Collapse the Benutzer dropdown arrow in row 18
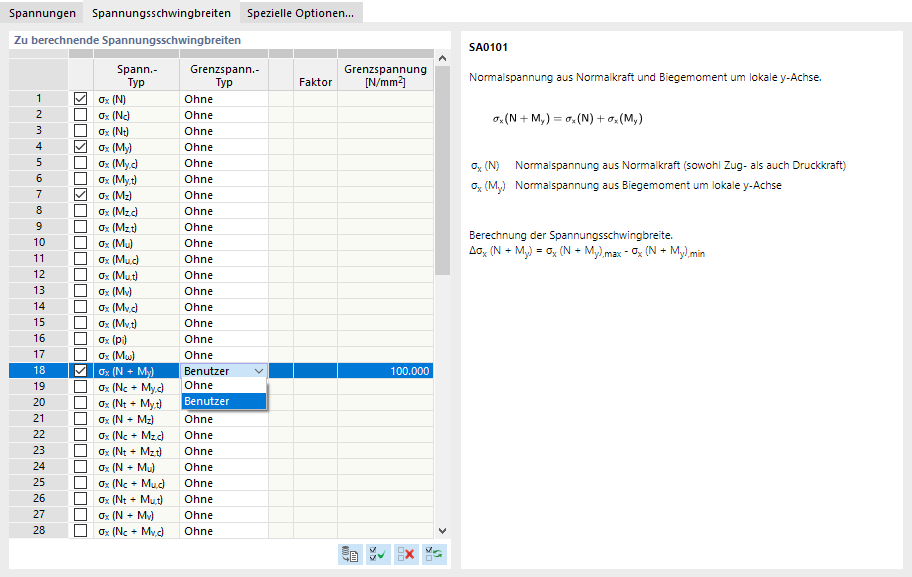Viewport: 912px width, 577px height. 259,371
